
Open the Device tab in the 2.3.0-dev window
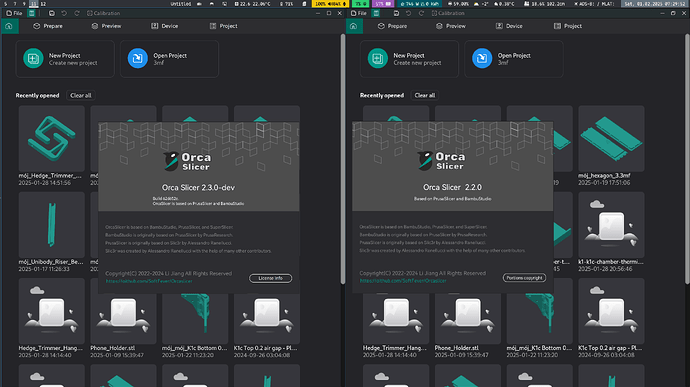(x=165, y=26)
